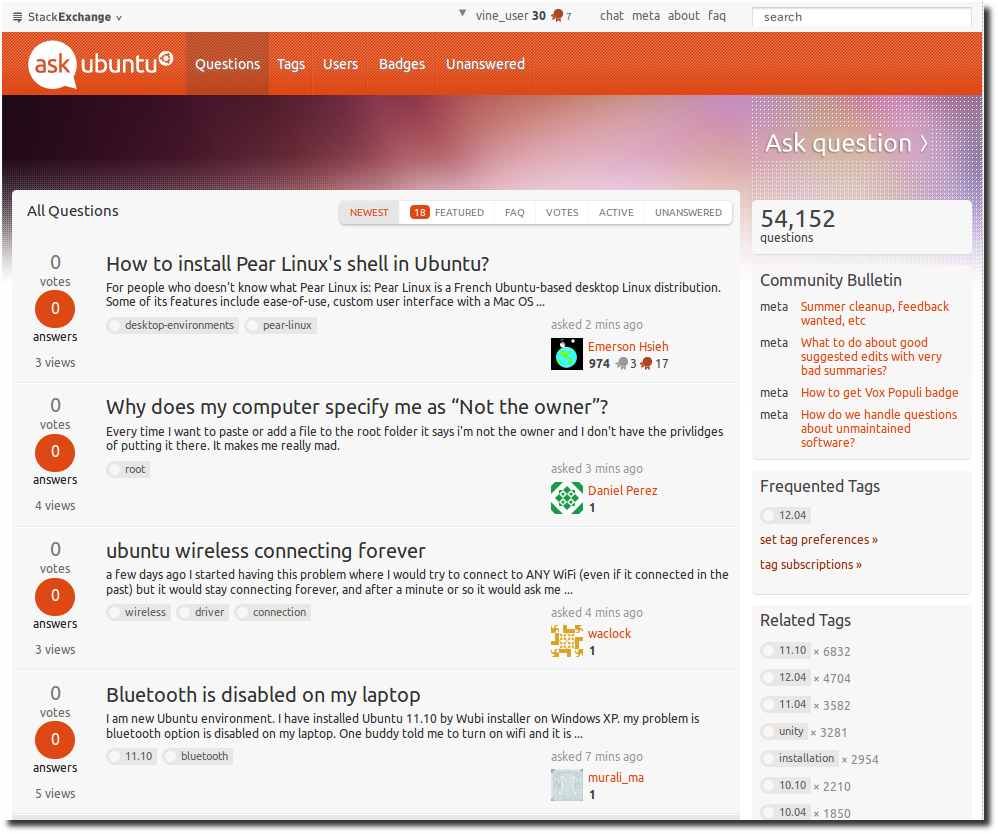Screen dimensions: 998x834
Task: Open the about link
Action: (x=684, y=16)
